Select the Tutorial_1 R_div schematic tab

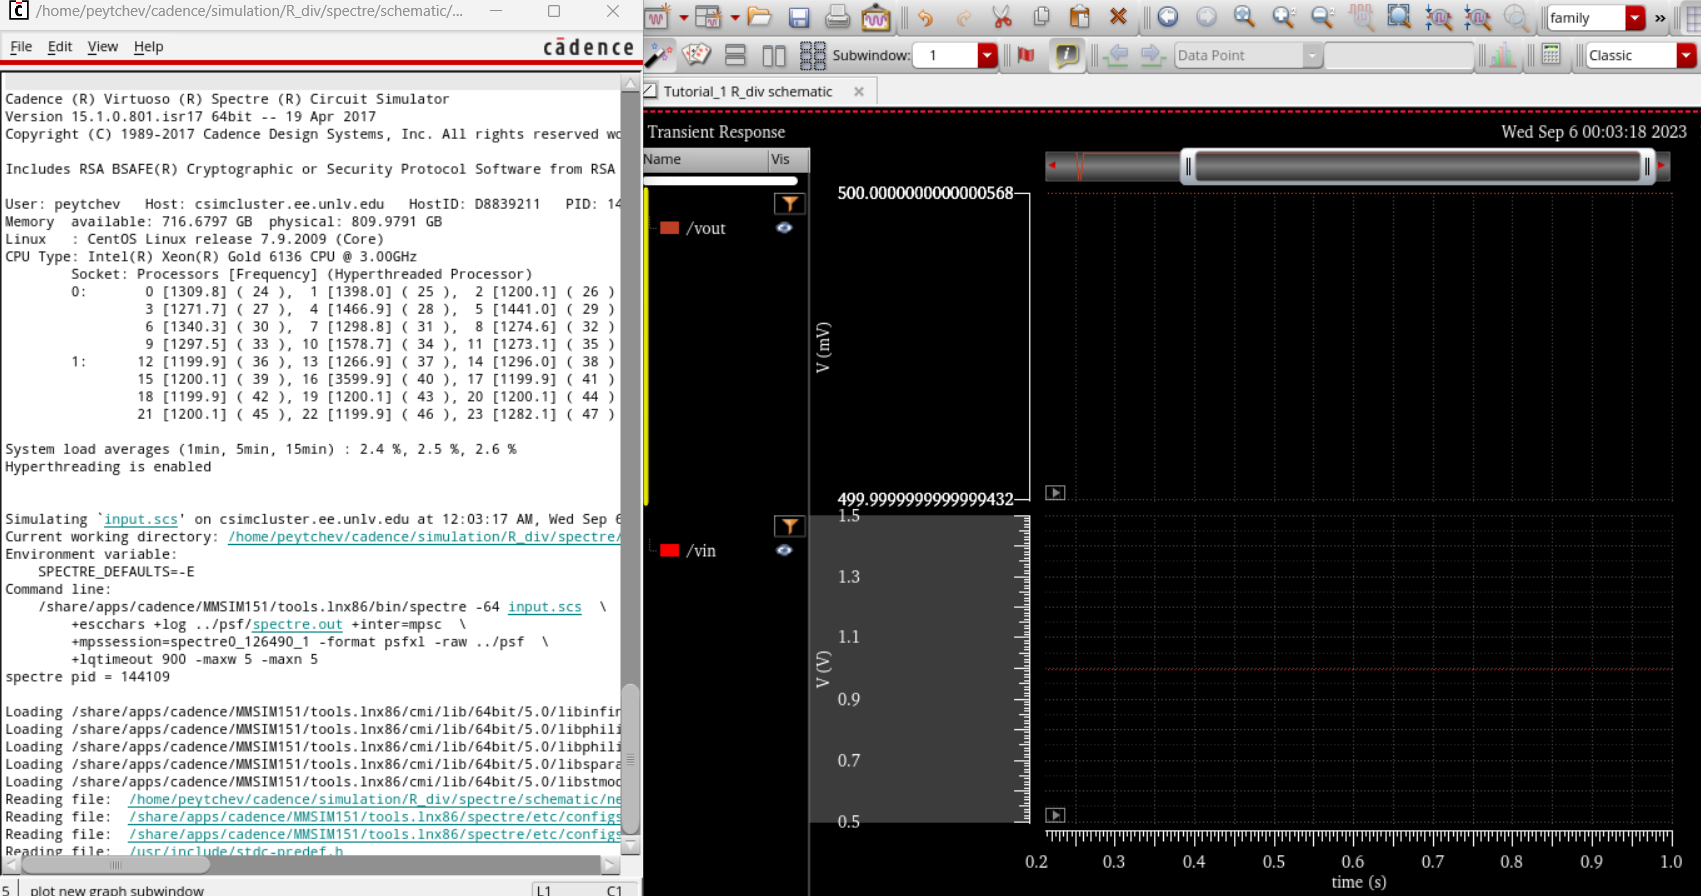747,91
